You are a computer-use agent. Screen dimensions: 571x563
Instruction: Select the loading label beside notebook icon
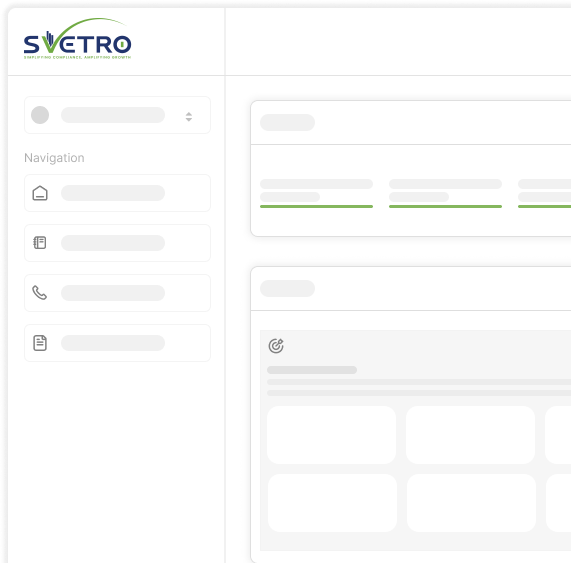pyautogui.click(x=113, y=243)
